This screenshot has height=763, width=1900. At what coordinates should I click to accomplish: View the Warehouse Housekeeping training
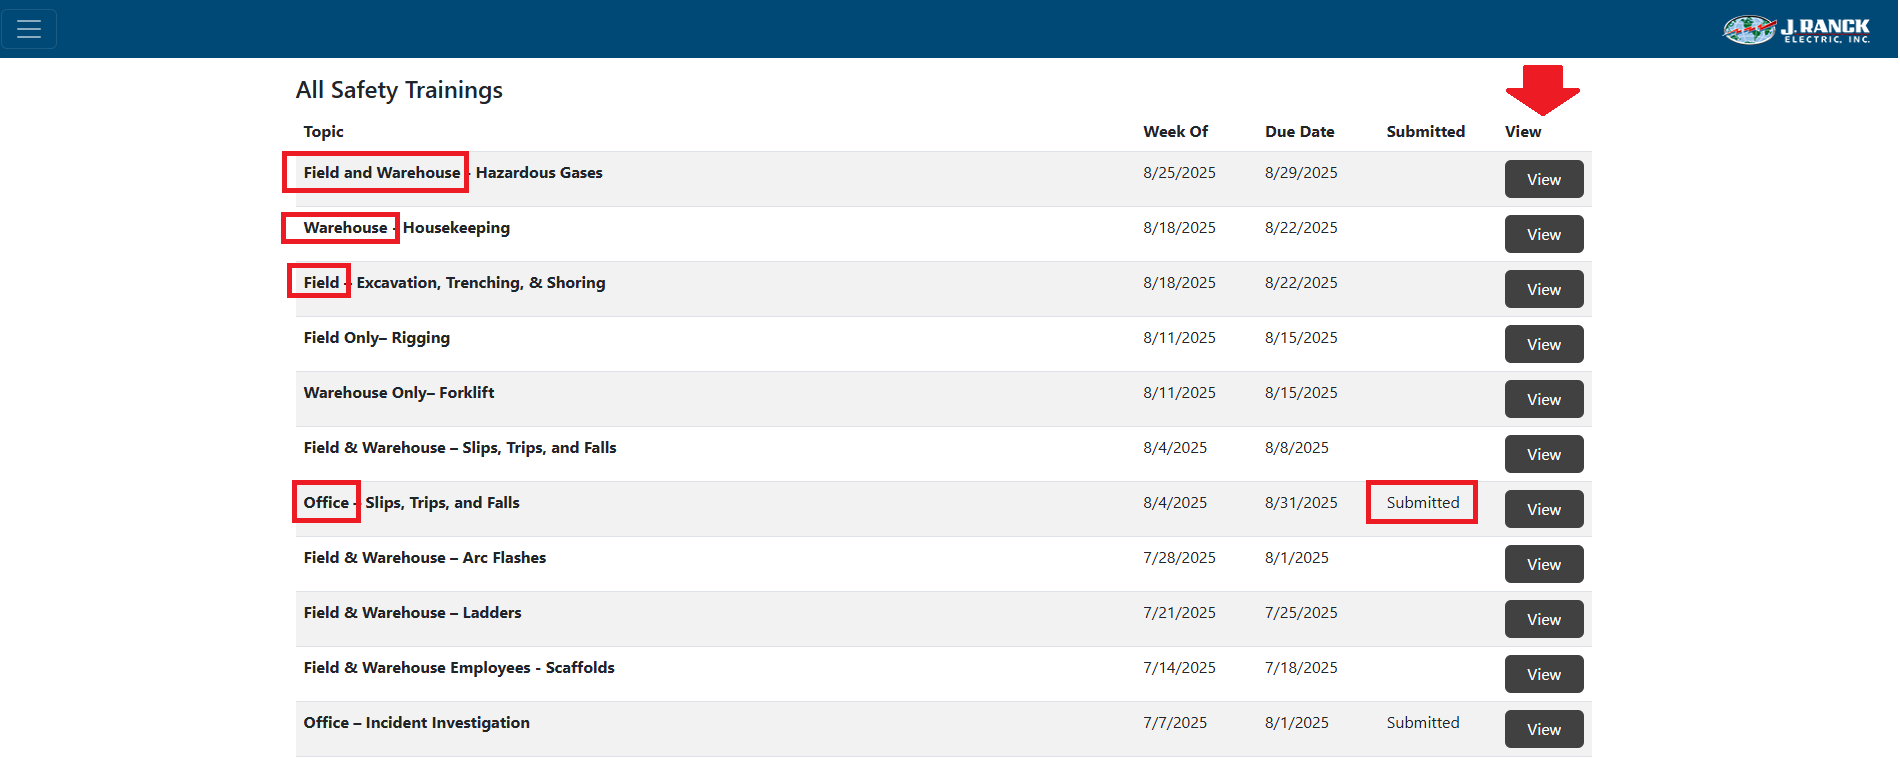[x=1543, y=235]
